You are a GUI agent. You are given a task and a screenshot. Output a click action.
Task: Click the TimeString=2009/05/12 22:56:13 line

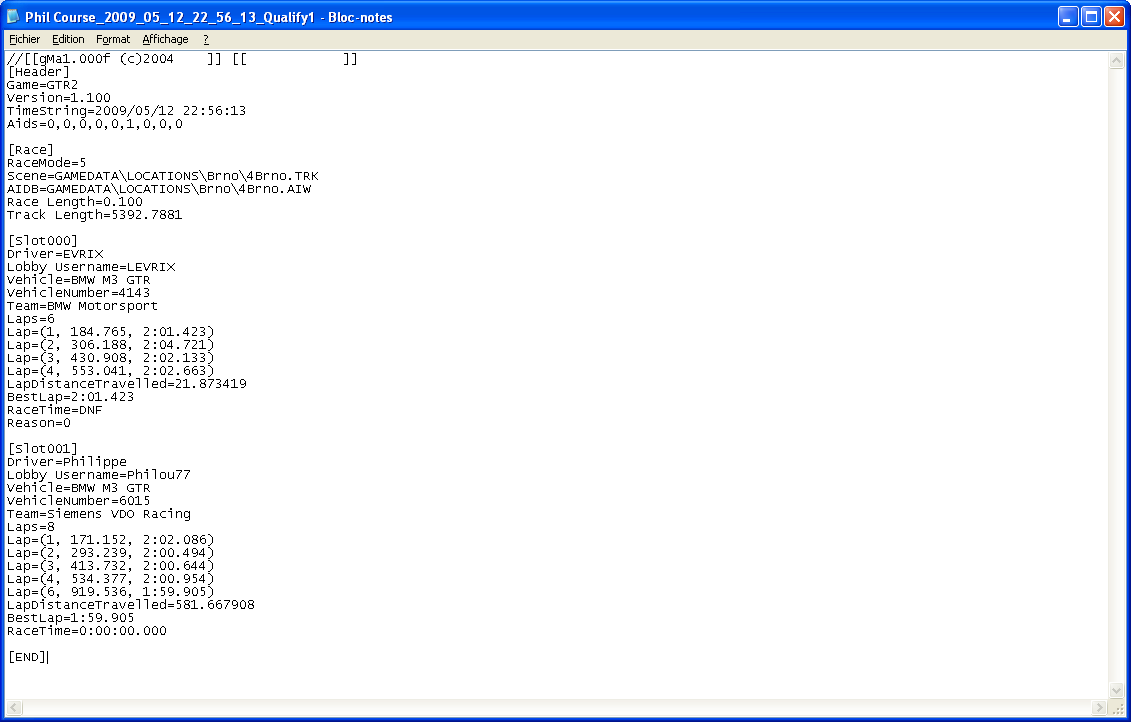point(126,111)
